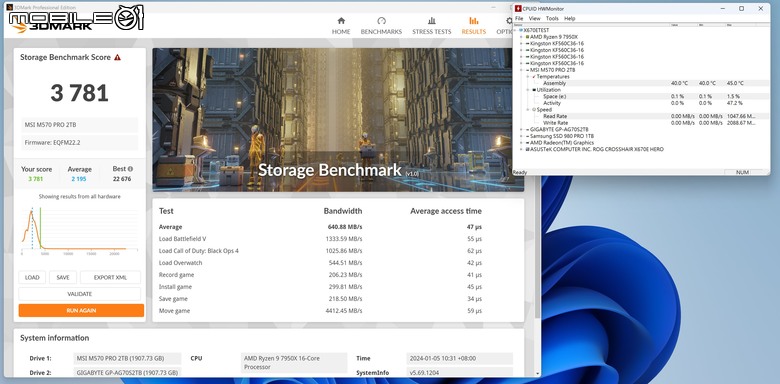Open the Tools menu in HWMonitor

tap(552, 18)
